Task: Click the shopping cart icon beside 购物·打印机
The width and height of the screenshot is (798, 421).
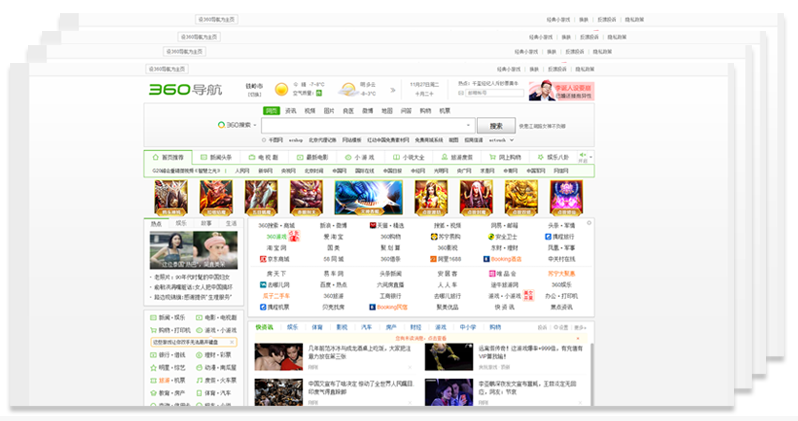Action: tap(153, 330)
